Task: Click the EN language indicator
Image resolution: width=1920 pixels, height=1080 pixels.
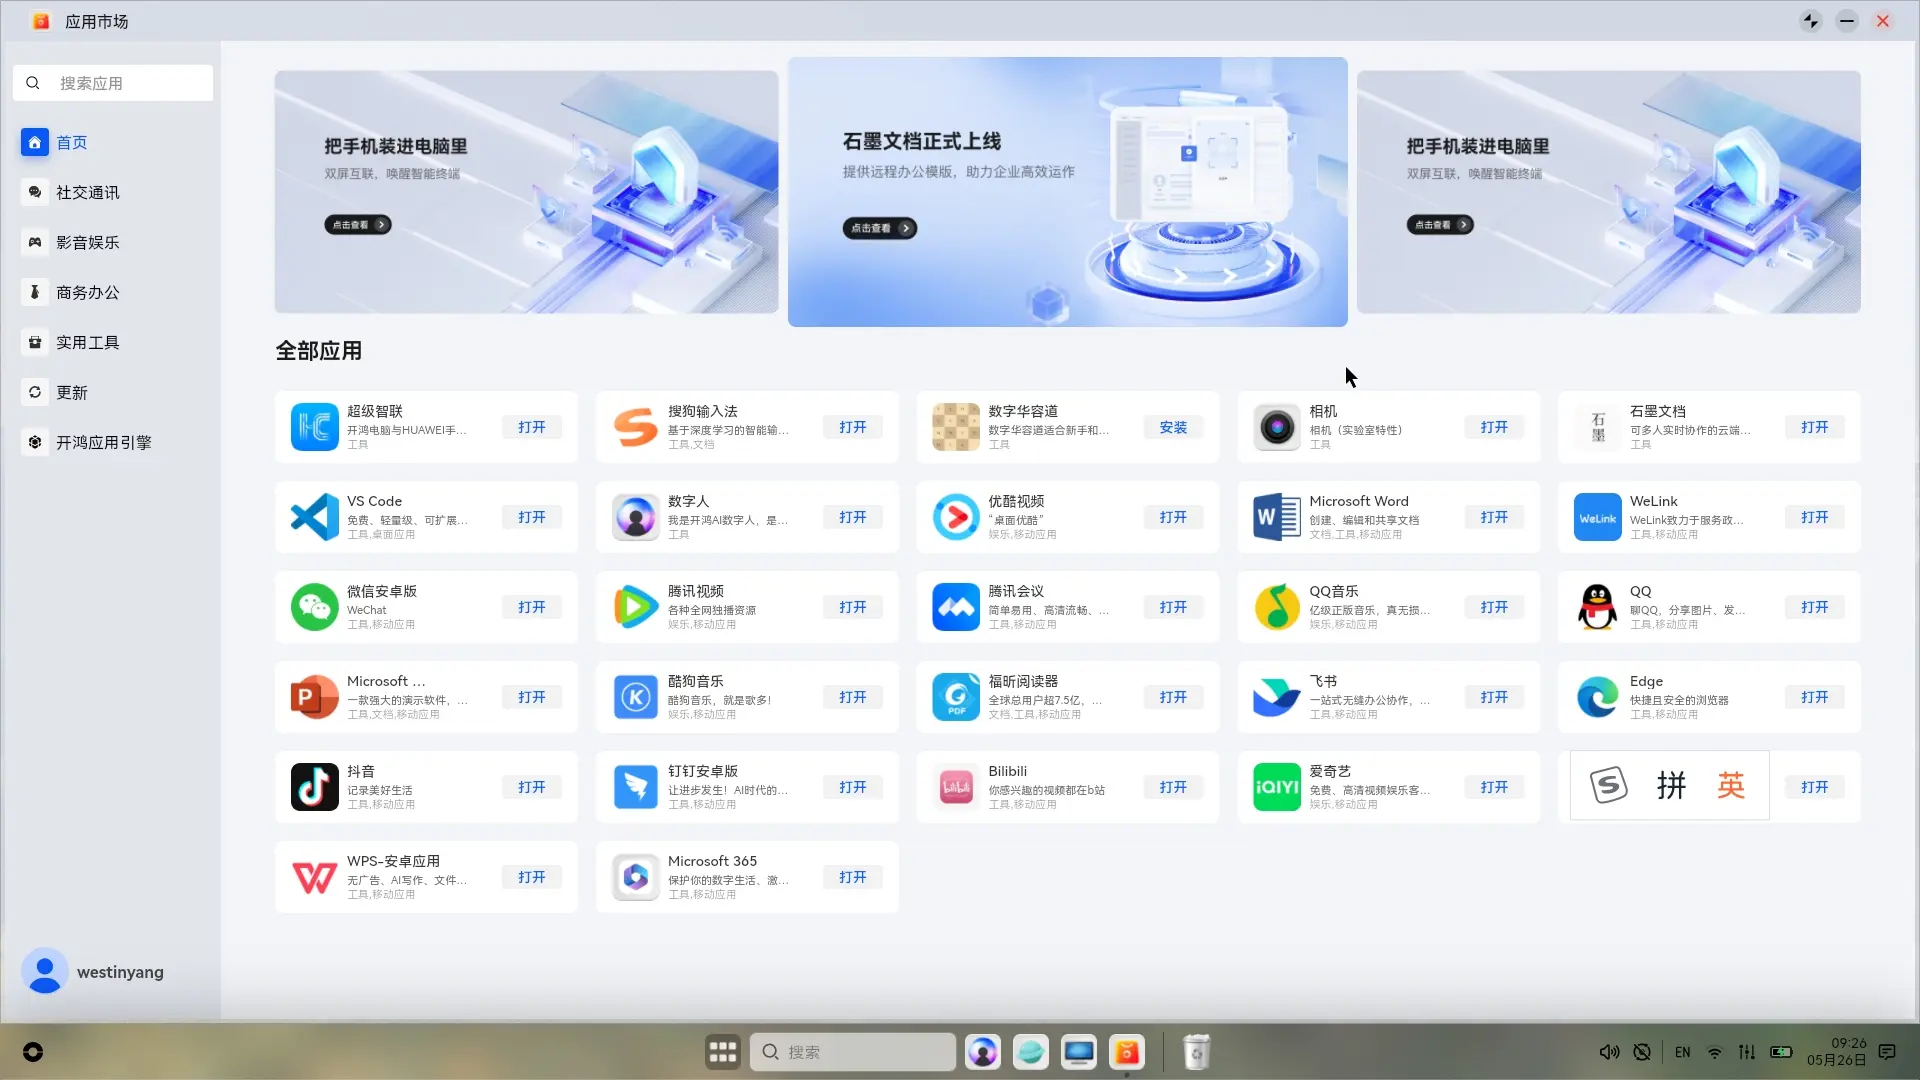Action: pos(1683,1052)
